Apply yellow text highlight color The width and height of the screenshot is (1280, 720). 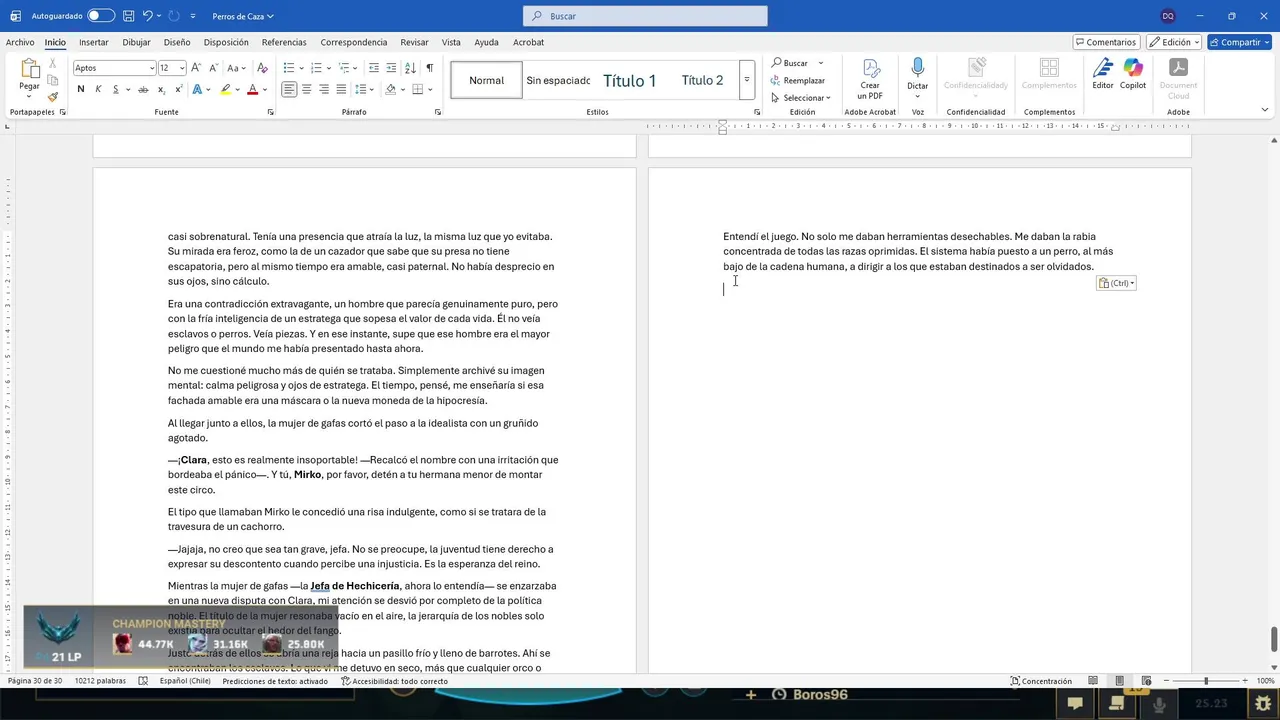click(x=226, y=89)
